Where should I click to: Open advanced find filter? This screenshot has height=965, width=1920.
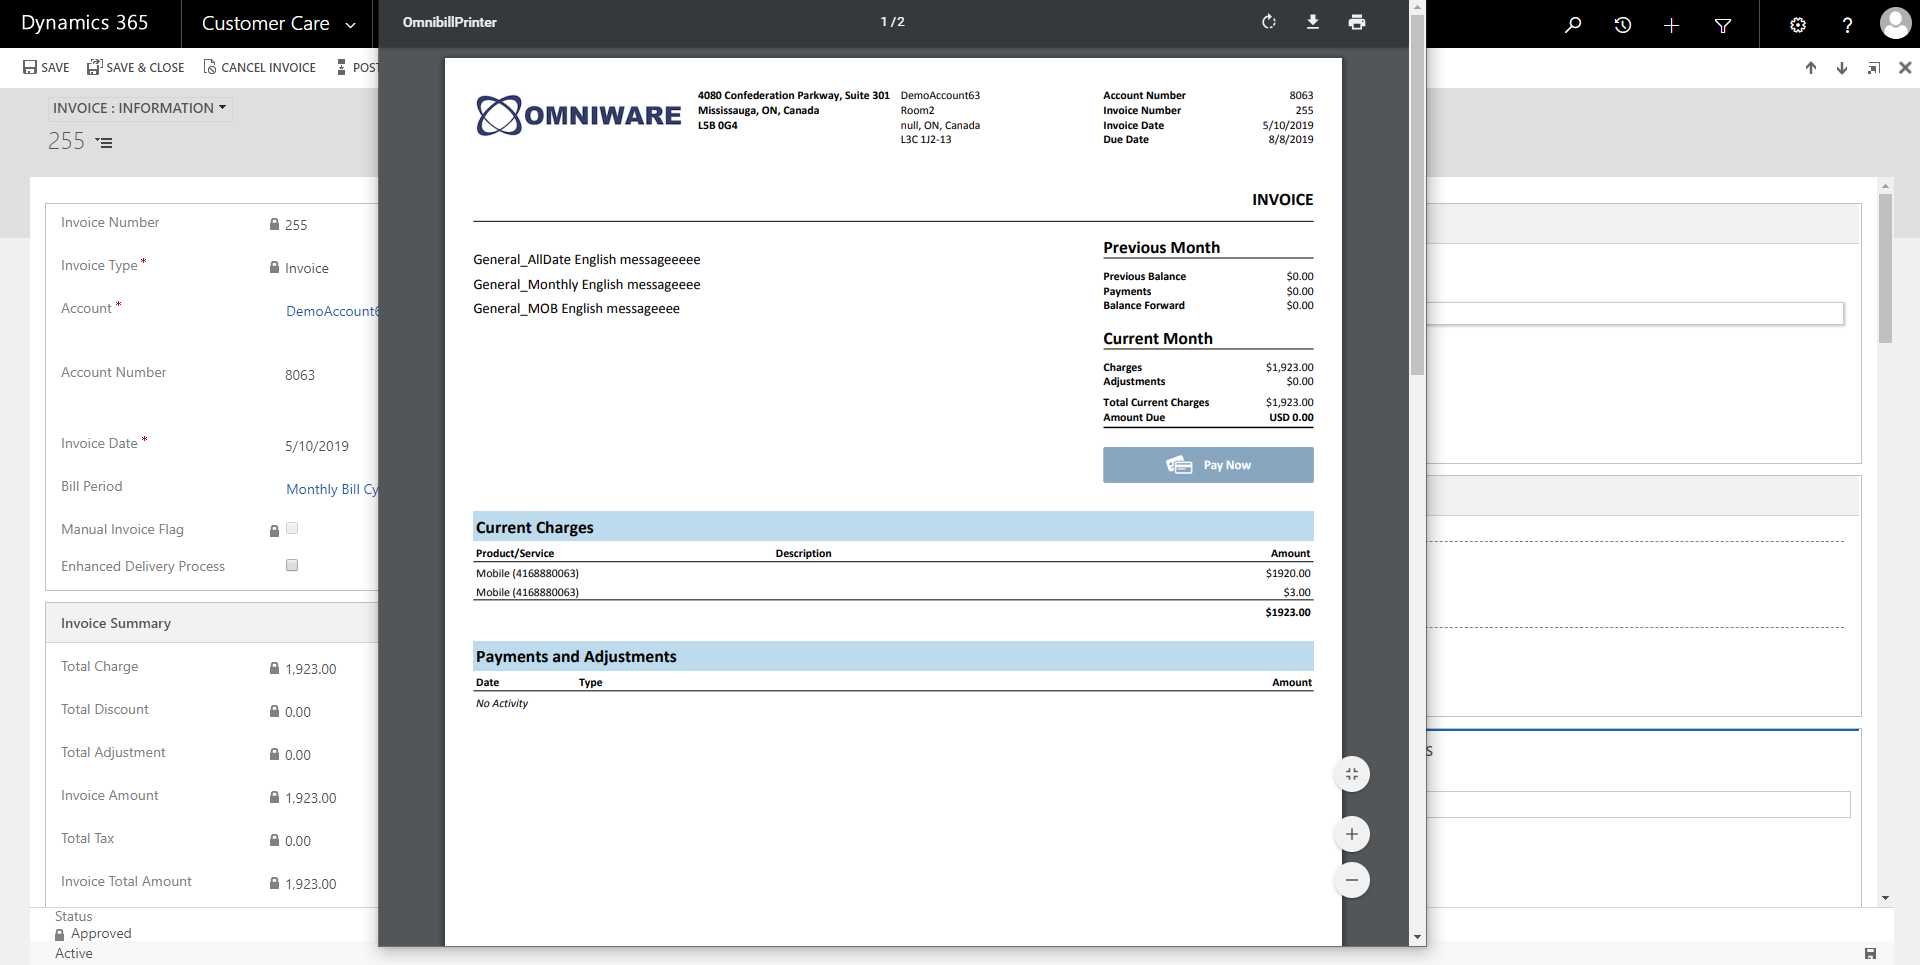(1723, 25)
